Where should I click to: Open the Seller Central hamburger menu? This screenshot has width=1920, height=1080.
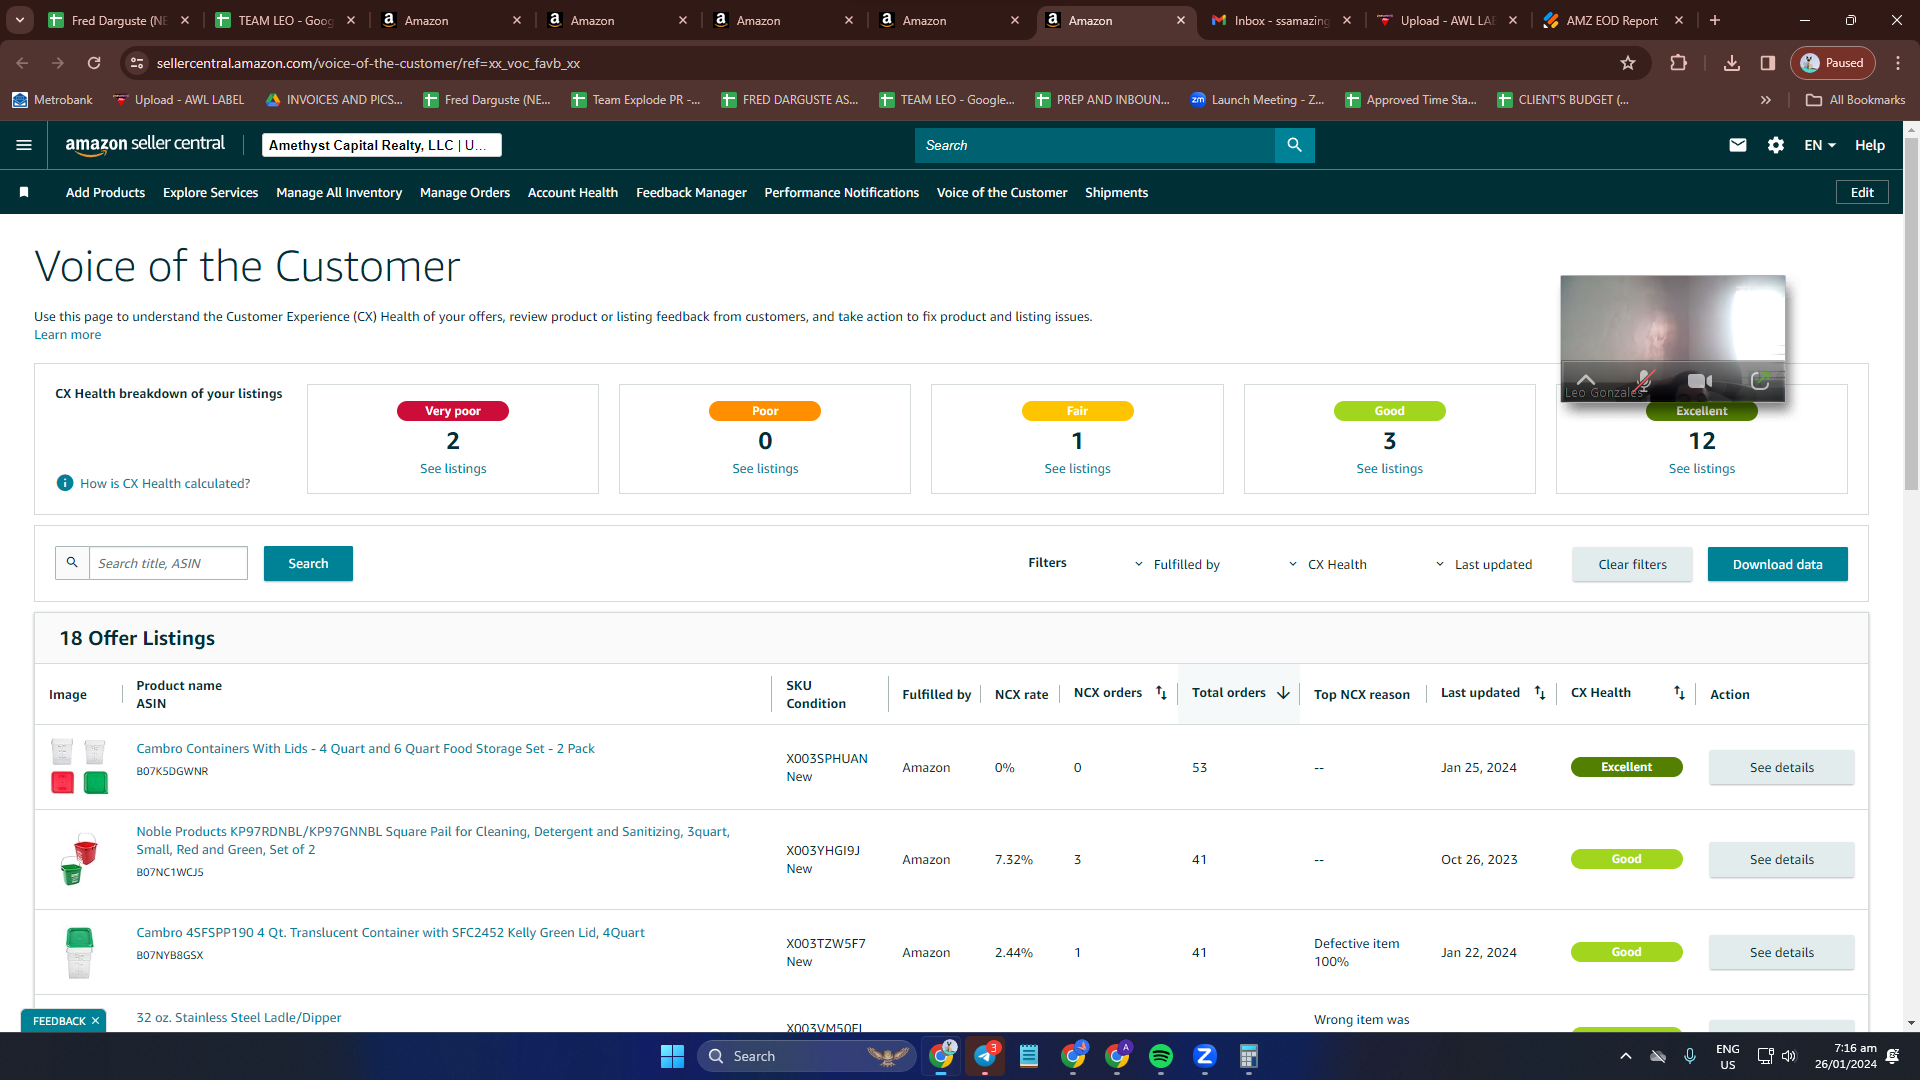click(24, 145)
